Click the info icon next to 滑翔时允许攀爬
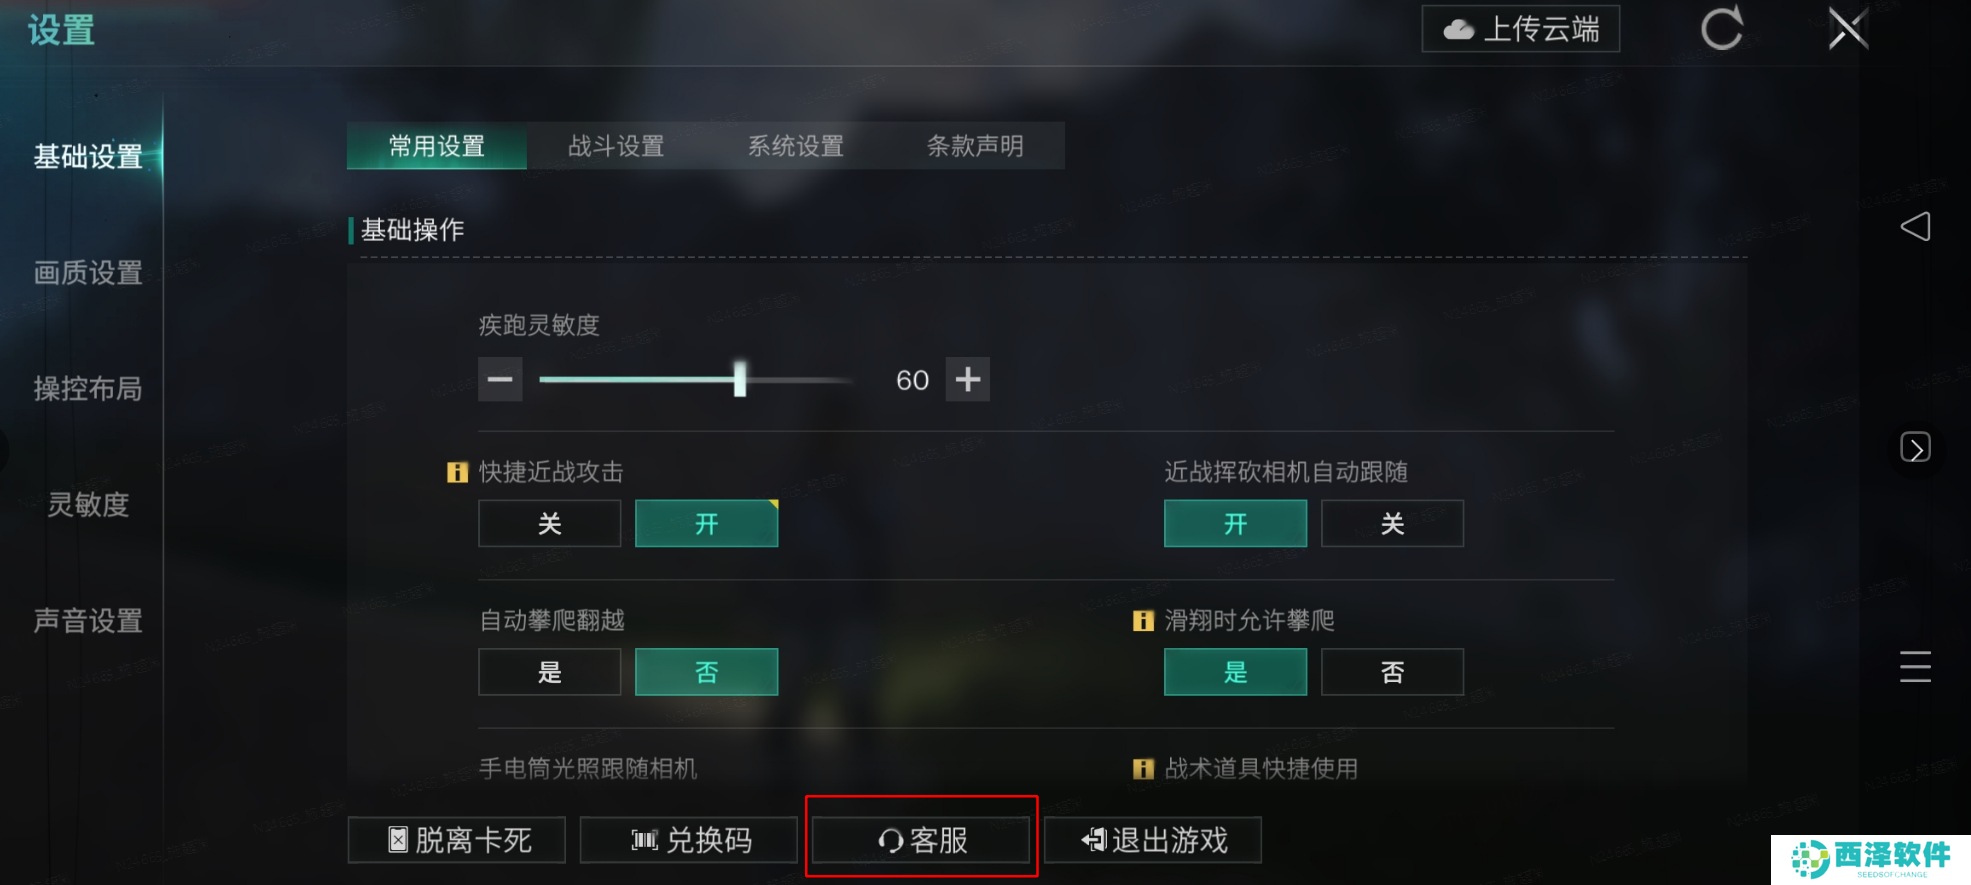 tap(1143, 621)
